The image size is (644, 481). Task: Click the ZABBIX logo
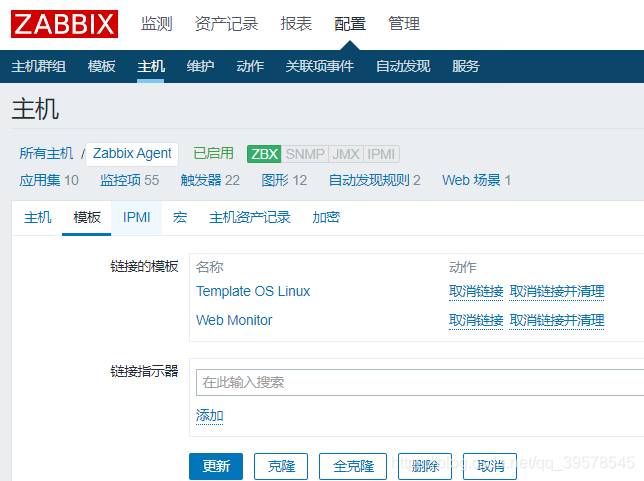pyautogui.click(x=64, y=24)
